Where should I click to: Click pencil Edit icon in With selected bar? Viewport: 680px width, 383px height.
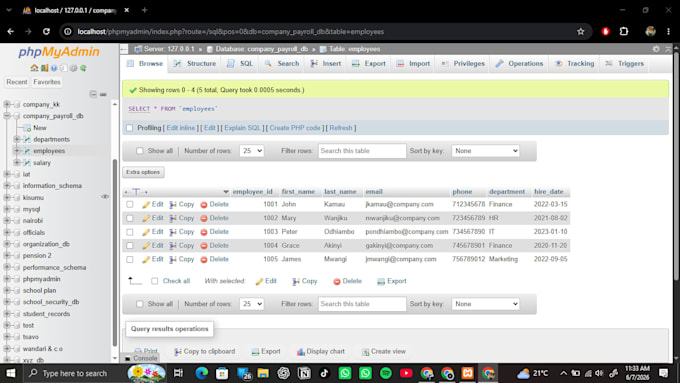point(259,282)
